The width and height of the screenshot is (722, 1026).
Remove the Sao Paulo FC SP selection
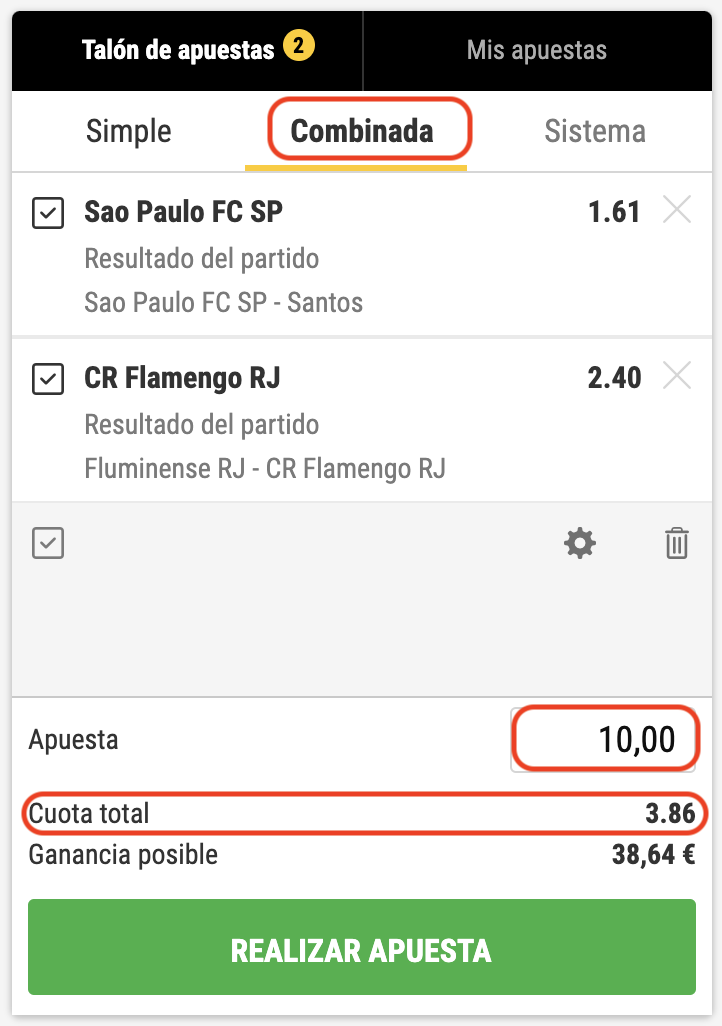click(677, 211)
